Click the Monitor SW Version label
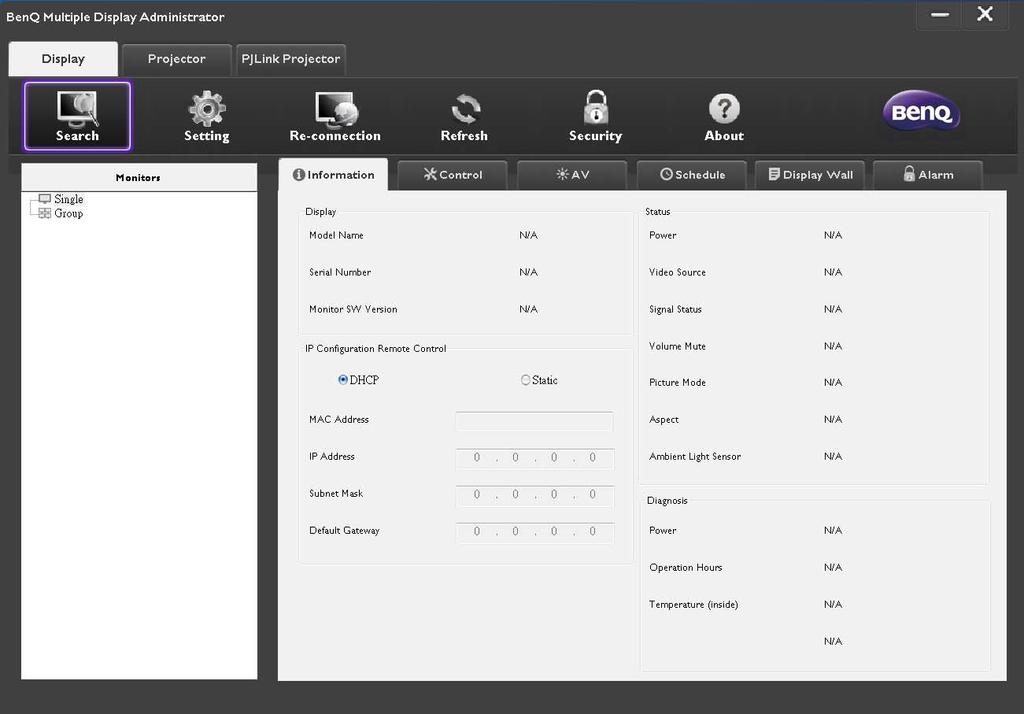Screen dimensions: 1024x714 click(x=353, y=309)
